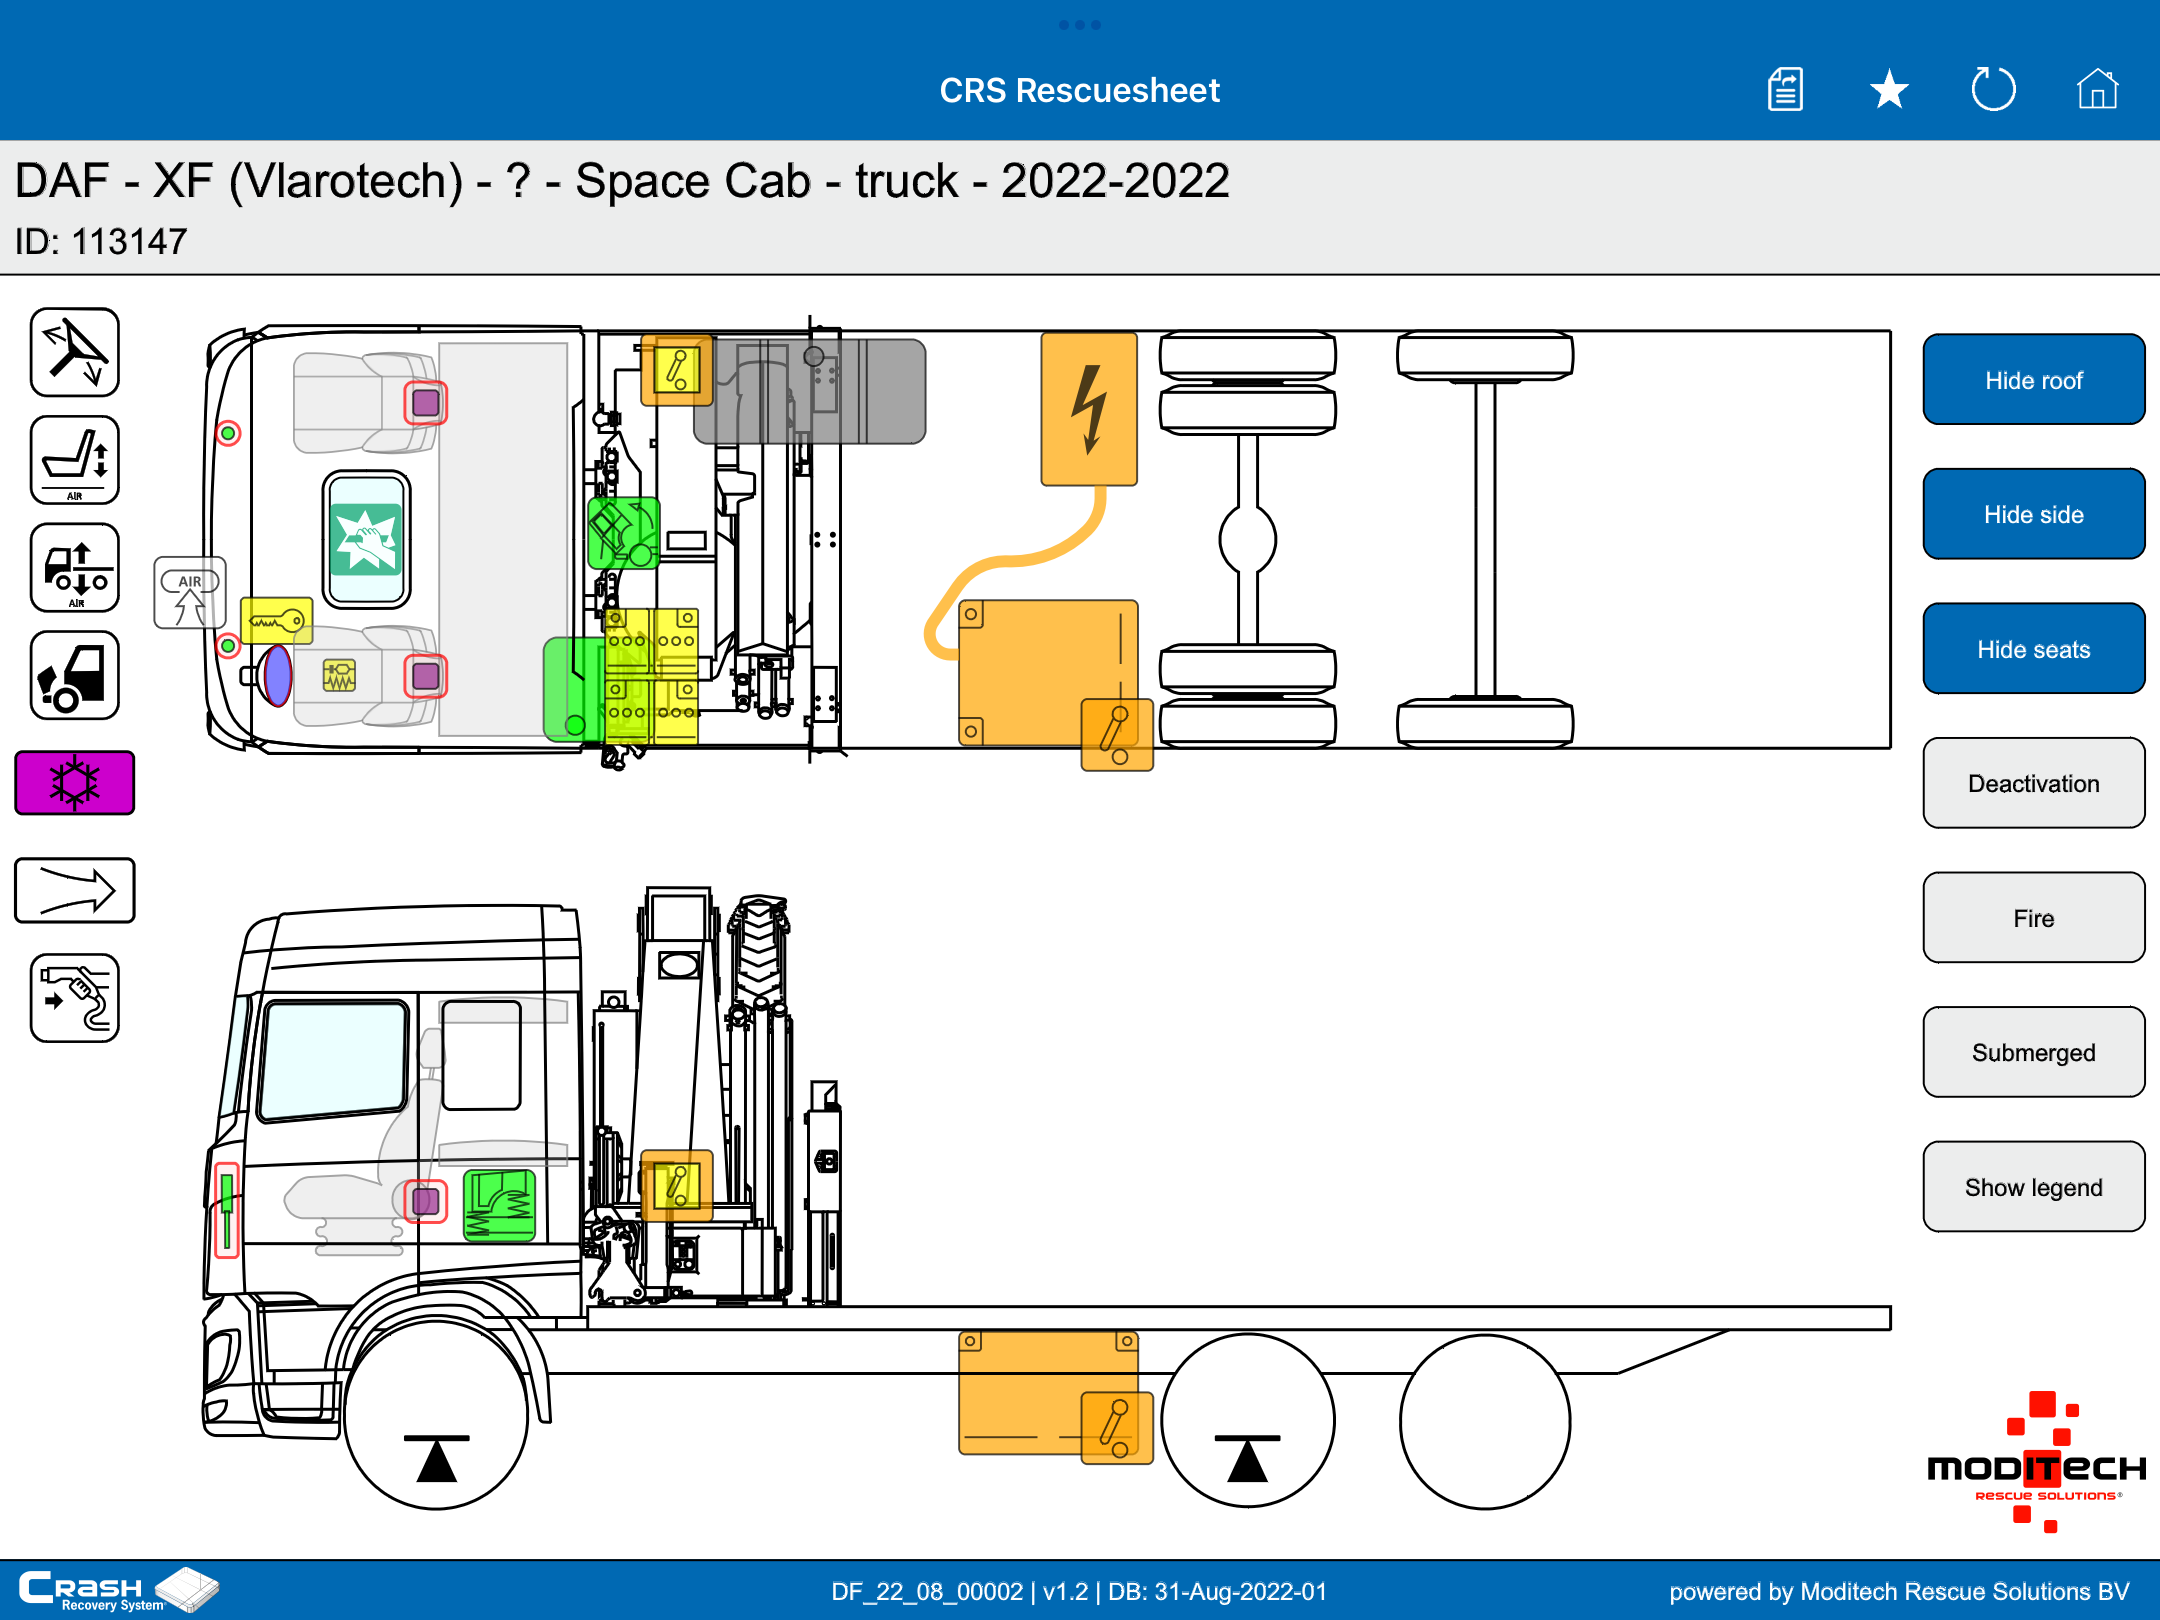The width and height of the screenshot is (2160, 1620).
Task: Toggle Hide roof view
Action: 2033,380
